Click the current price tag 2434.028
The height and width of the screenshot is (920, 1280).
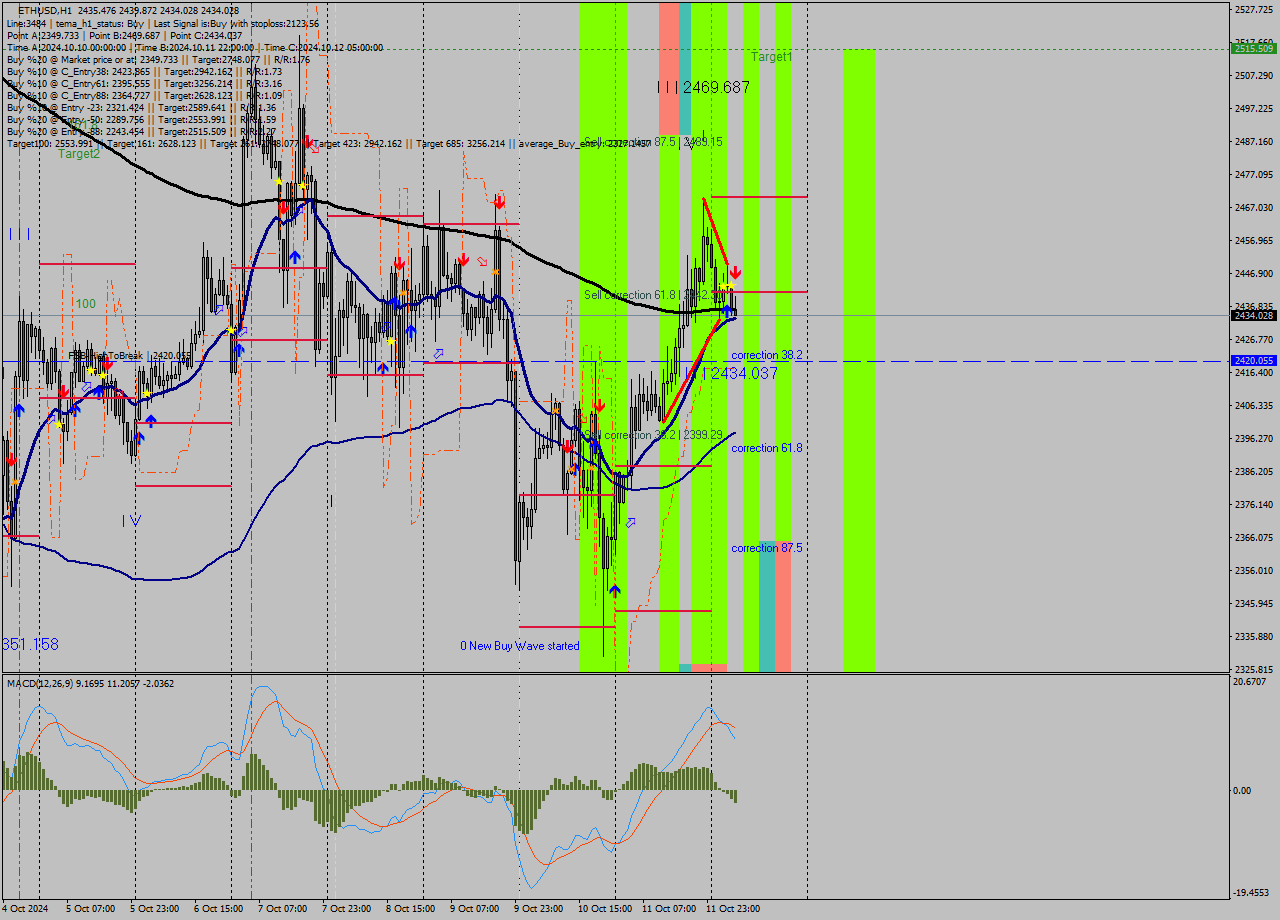pos(1253,315)
